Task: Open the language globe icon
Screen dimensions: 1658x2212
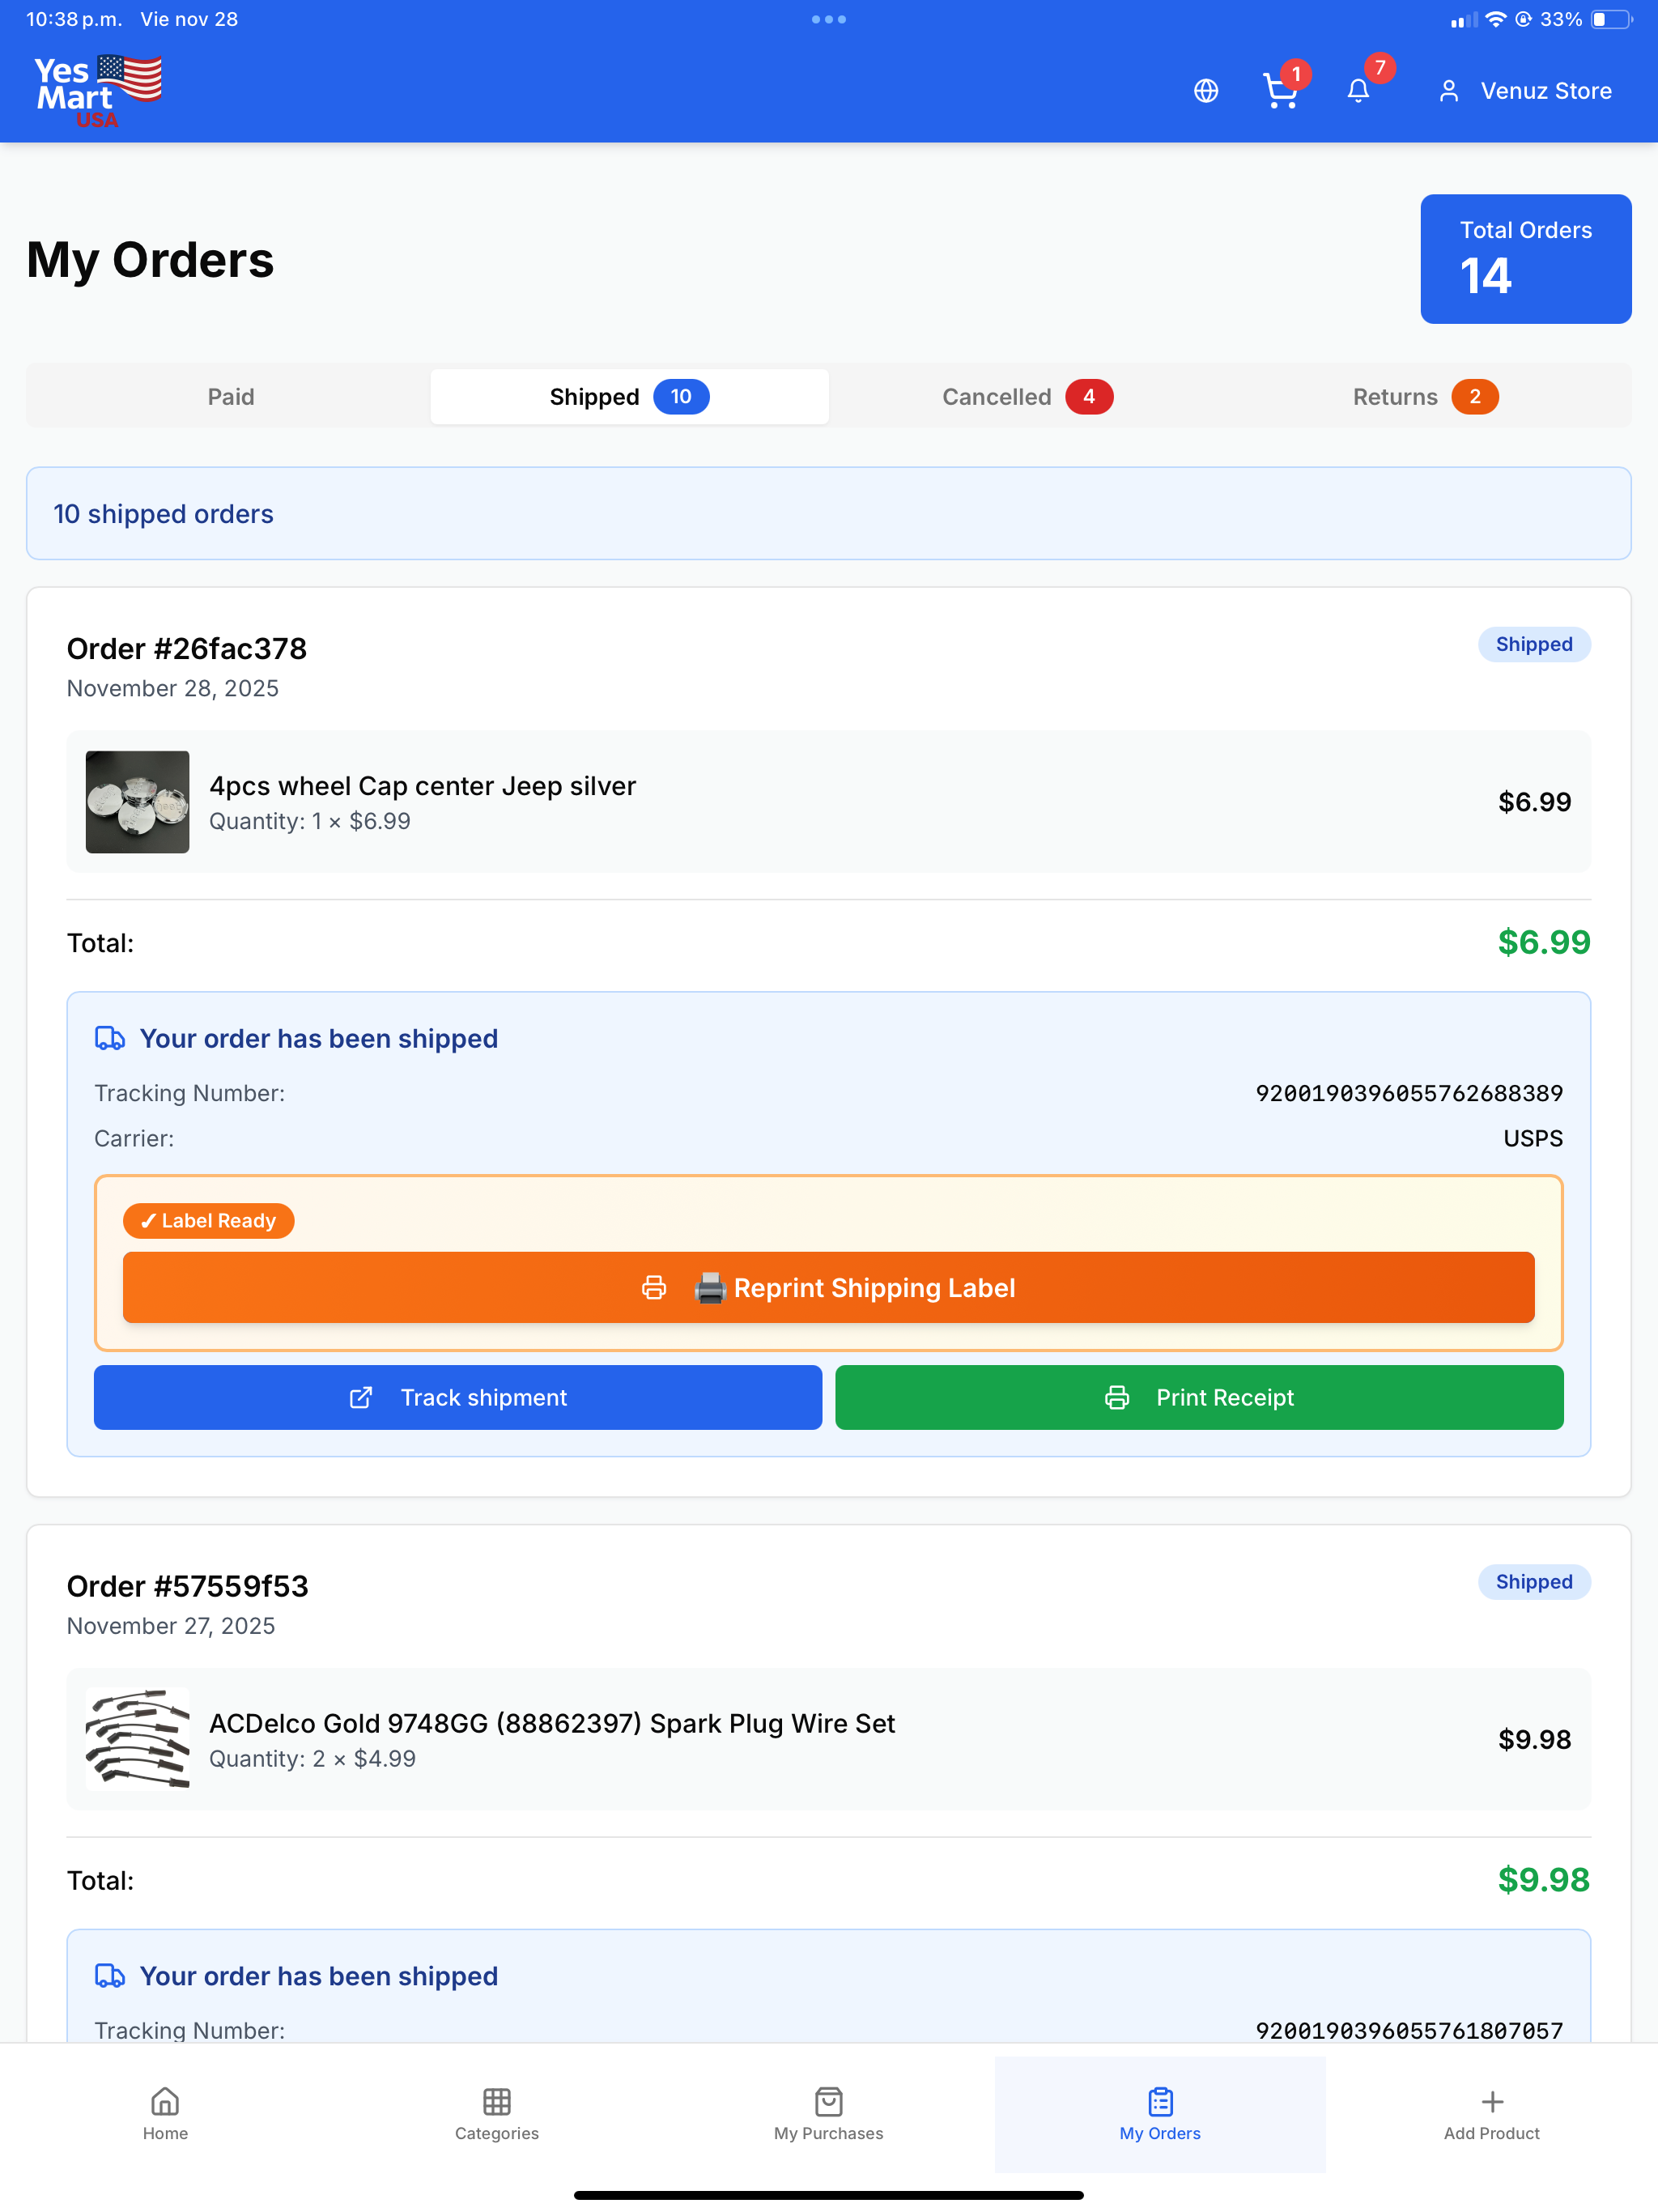Action: coord(1206,91)
